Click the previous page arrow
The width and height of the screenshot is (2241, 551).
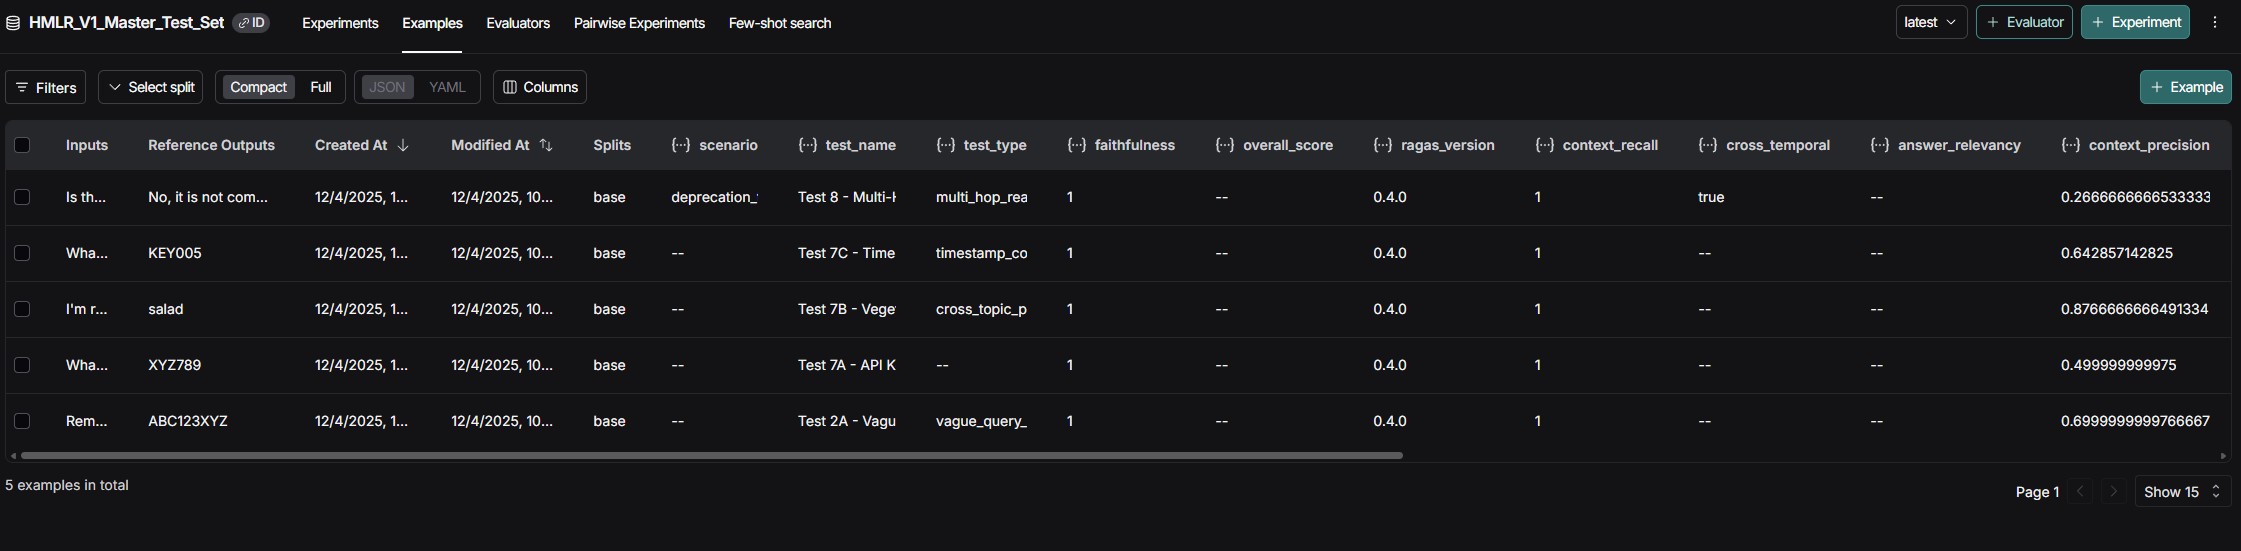point(2081,491)
